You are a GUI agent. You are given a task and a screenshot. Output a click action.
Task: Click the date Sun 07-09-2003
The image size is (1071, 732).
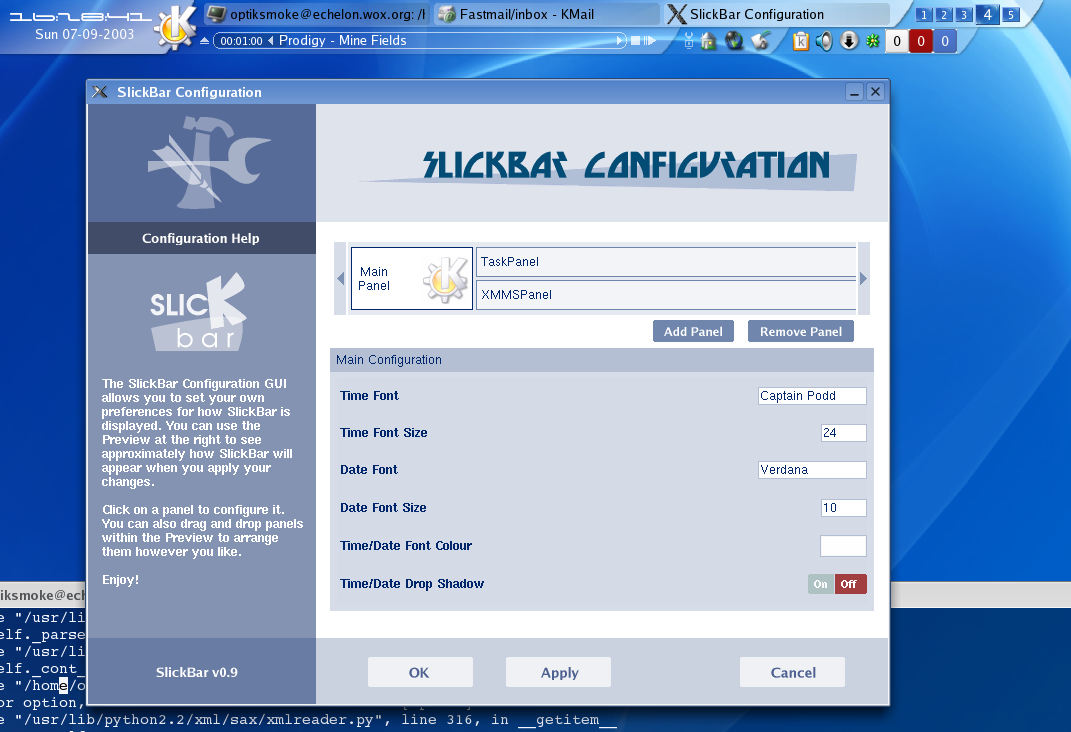[x=85, y=34]
